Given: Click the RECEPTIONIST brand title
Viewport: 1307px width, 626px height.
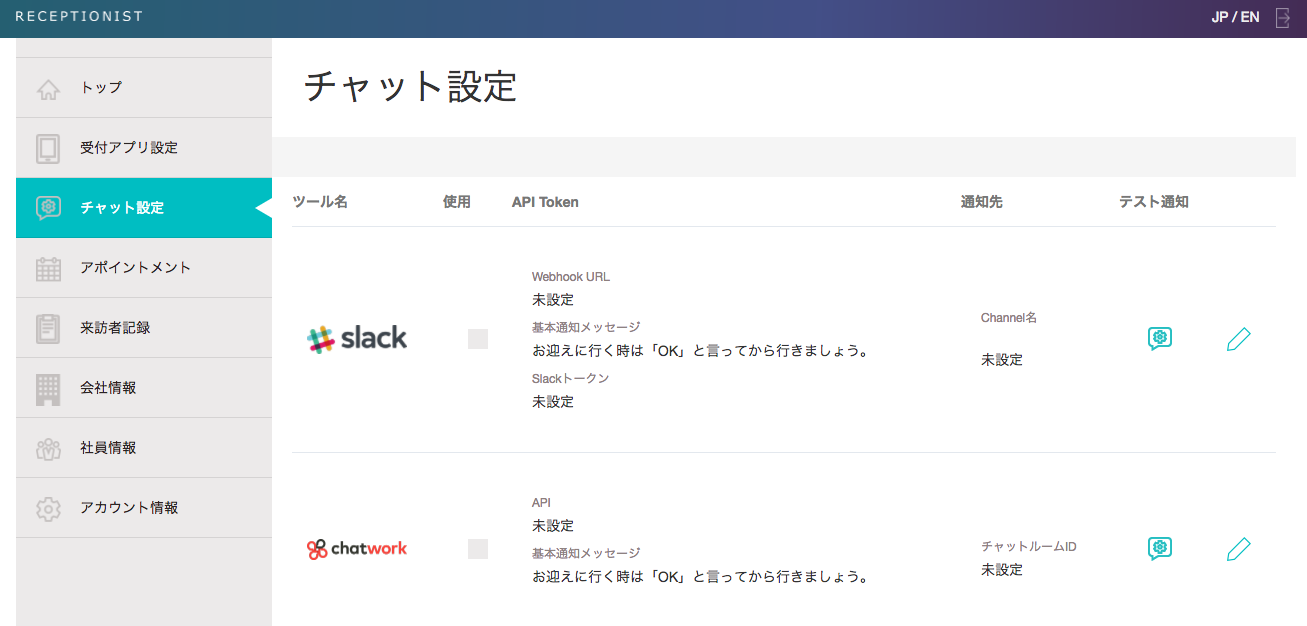Looking at the screenshot, I should 79,17.
